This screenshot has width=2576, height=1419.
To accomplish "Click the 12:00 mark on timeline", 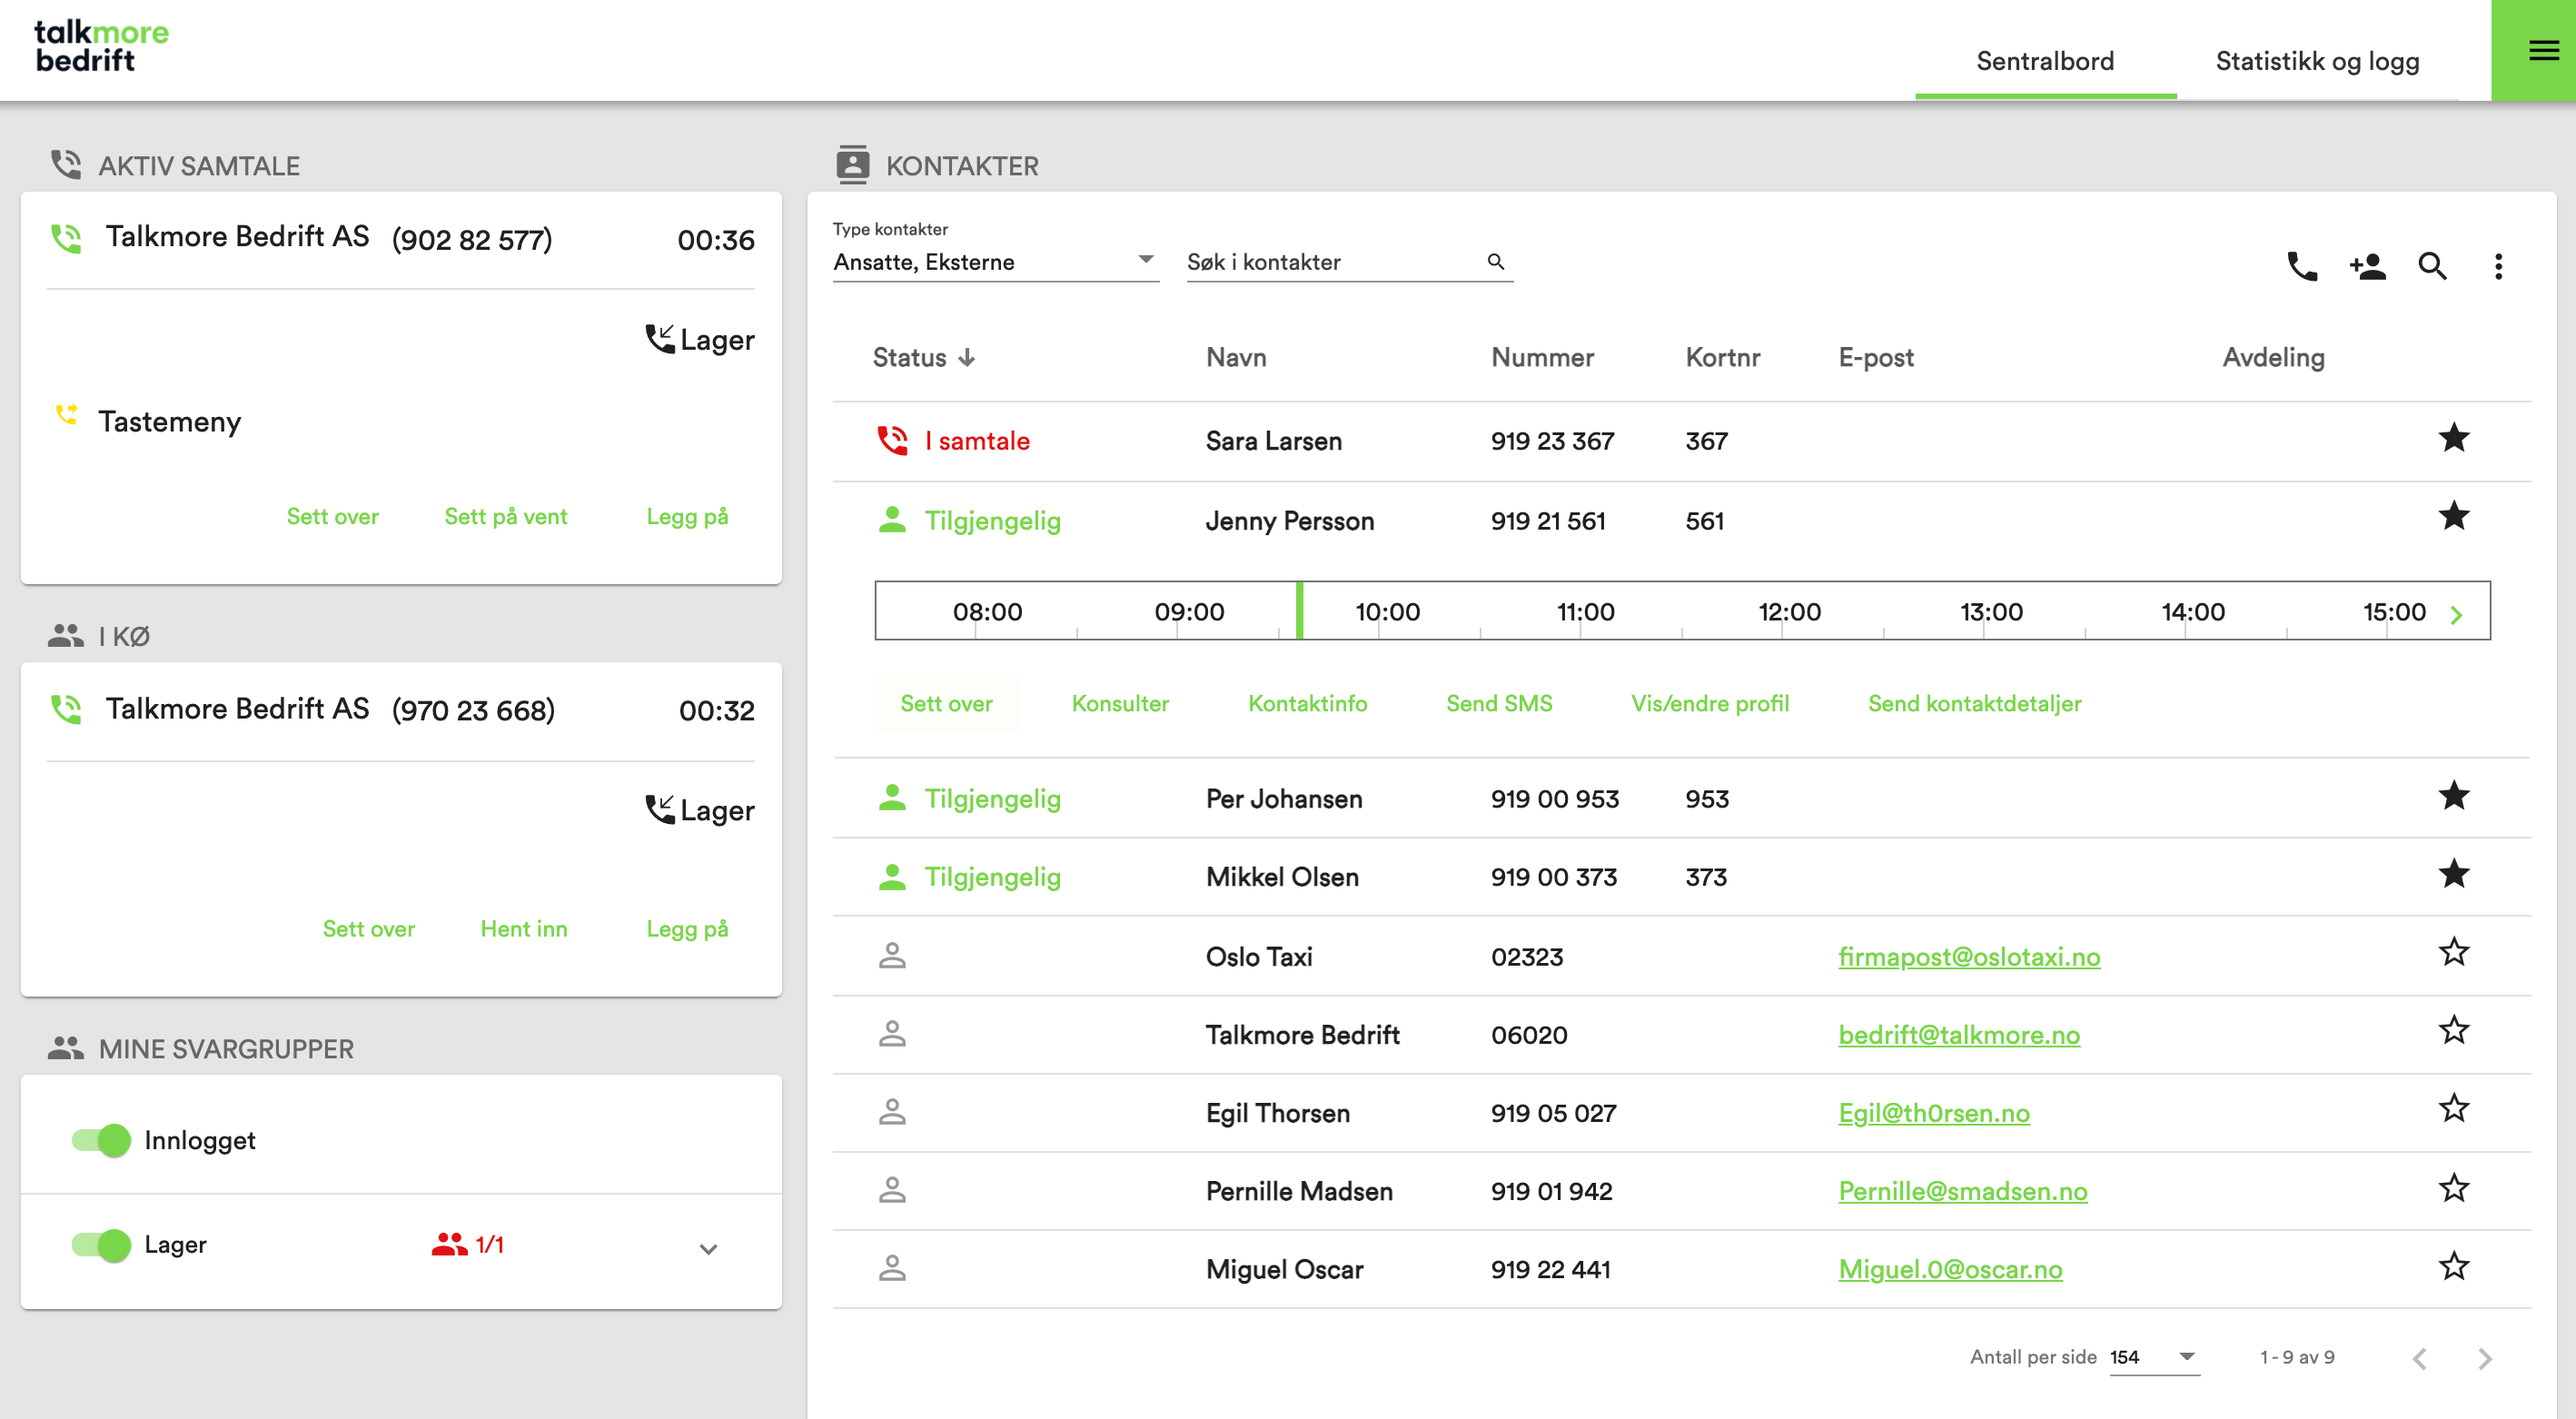I will 1788,612.
